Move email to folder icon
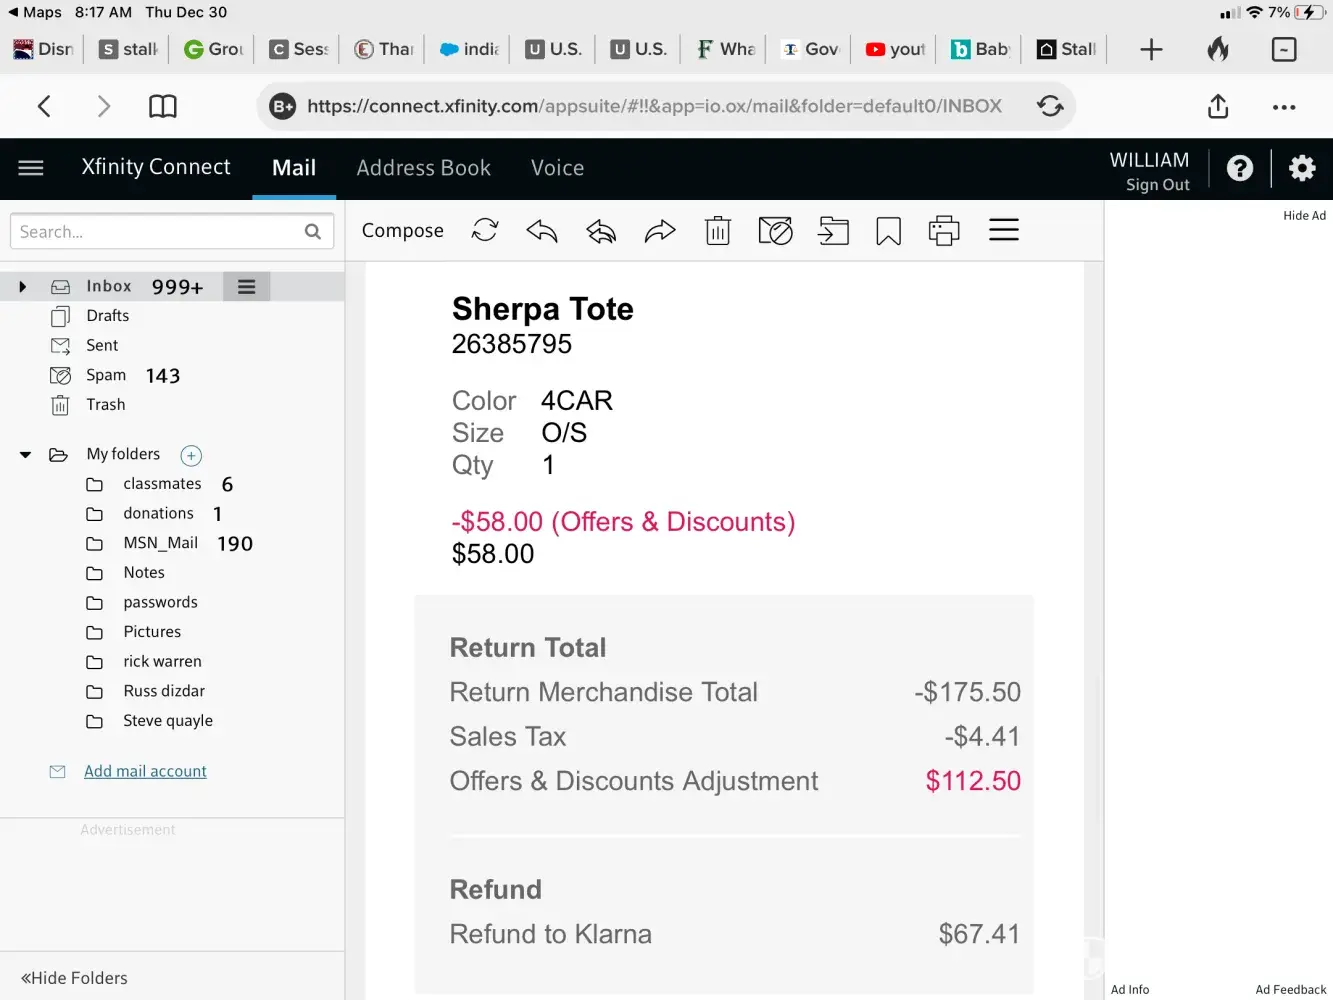 coord(833,231)
